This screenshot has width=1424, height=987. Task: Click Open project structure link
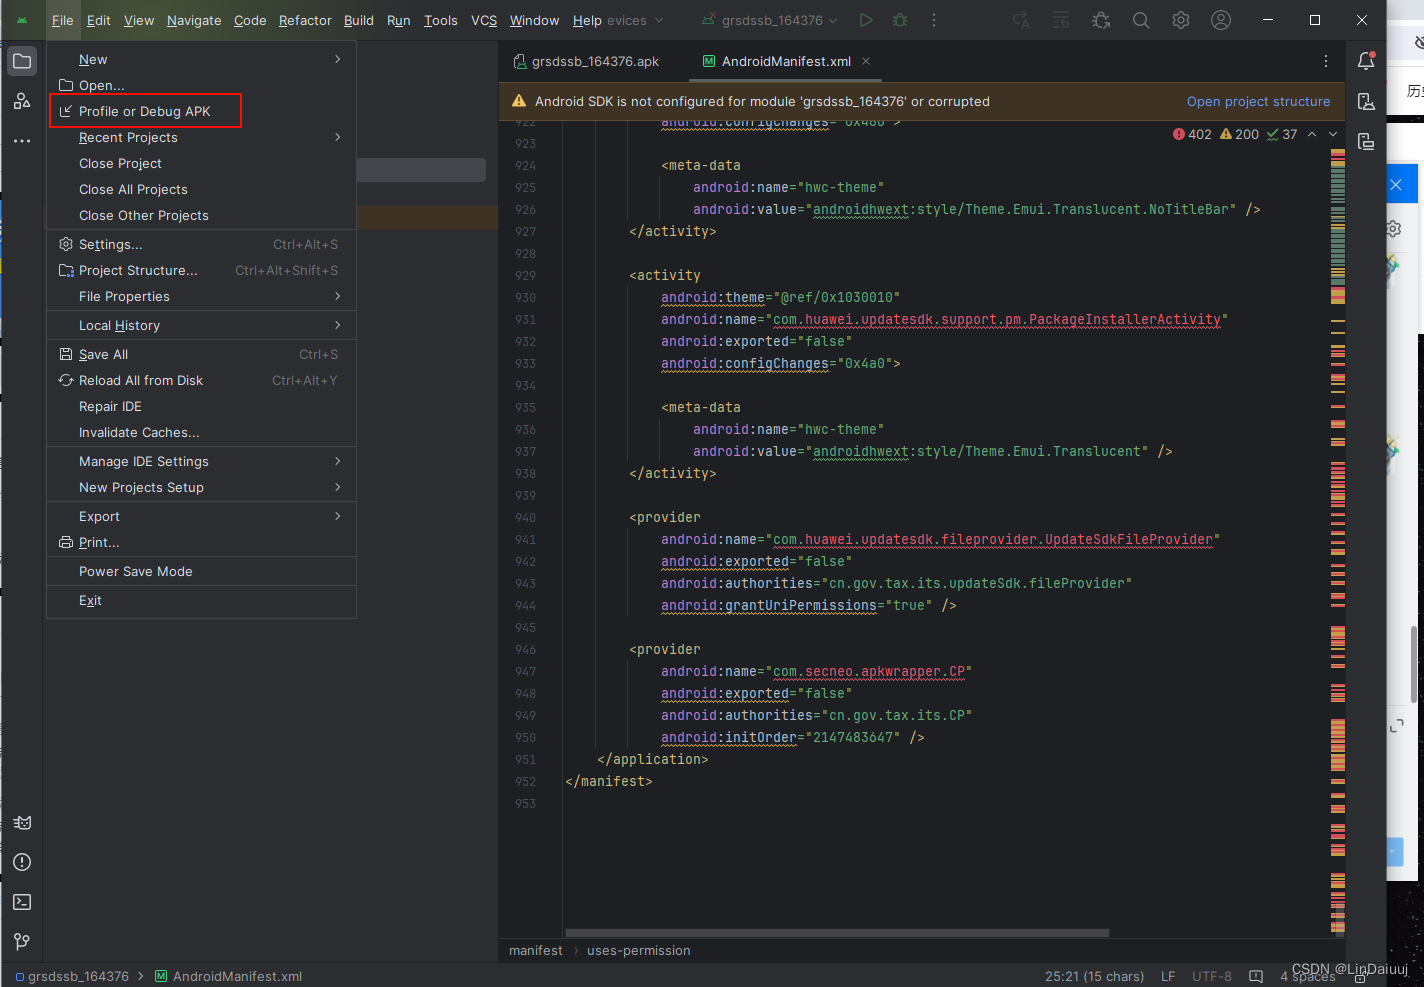[x=1258, y=101]
